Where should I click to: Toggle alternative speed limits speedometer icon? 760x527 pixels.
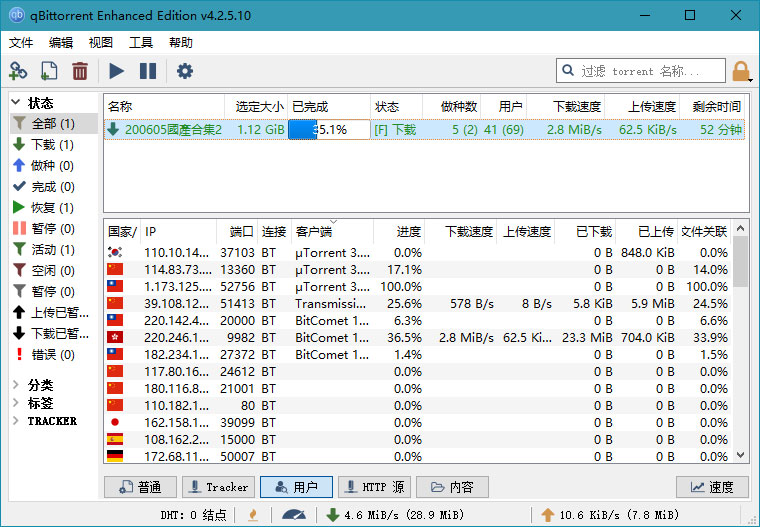coord(294,514)
